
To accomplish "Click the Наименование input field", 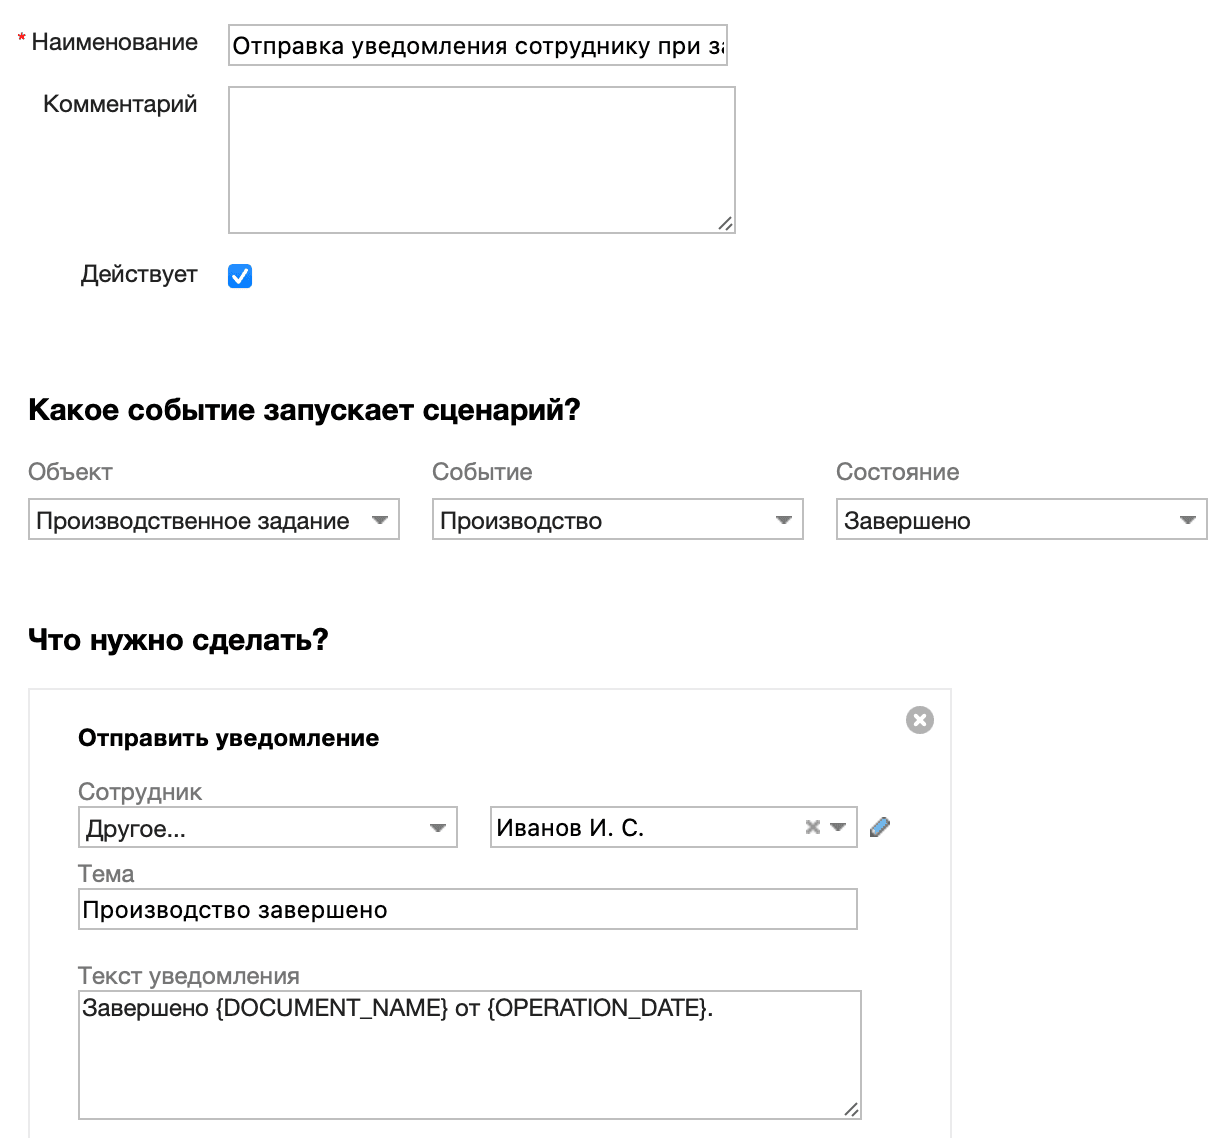I will tap(477, 45).
